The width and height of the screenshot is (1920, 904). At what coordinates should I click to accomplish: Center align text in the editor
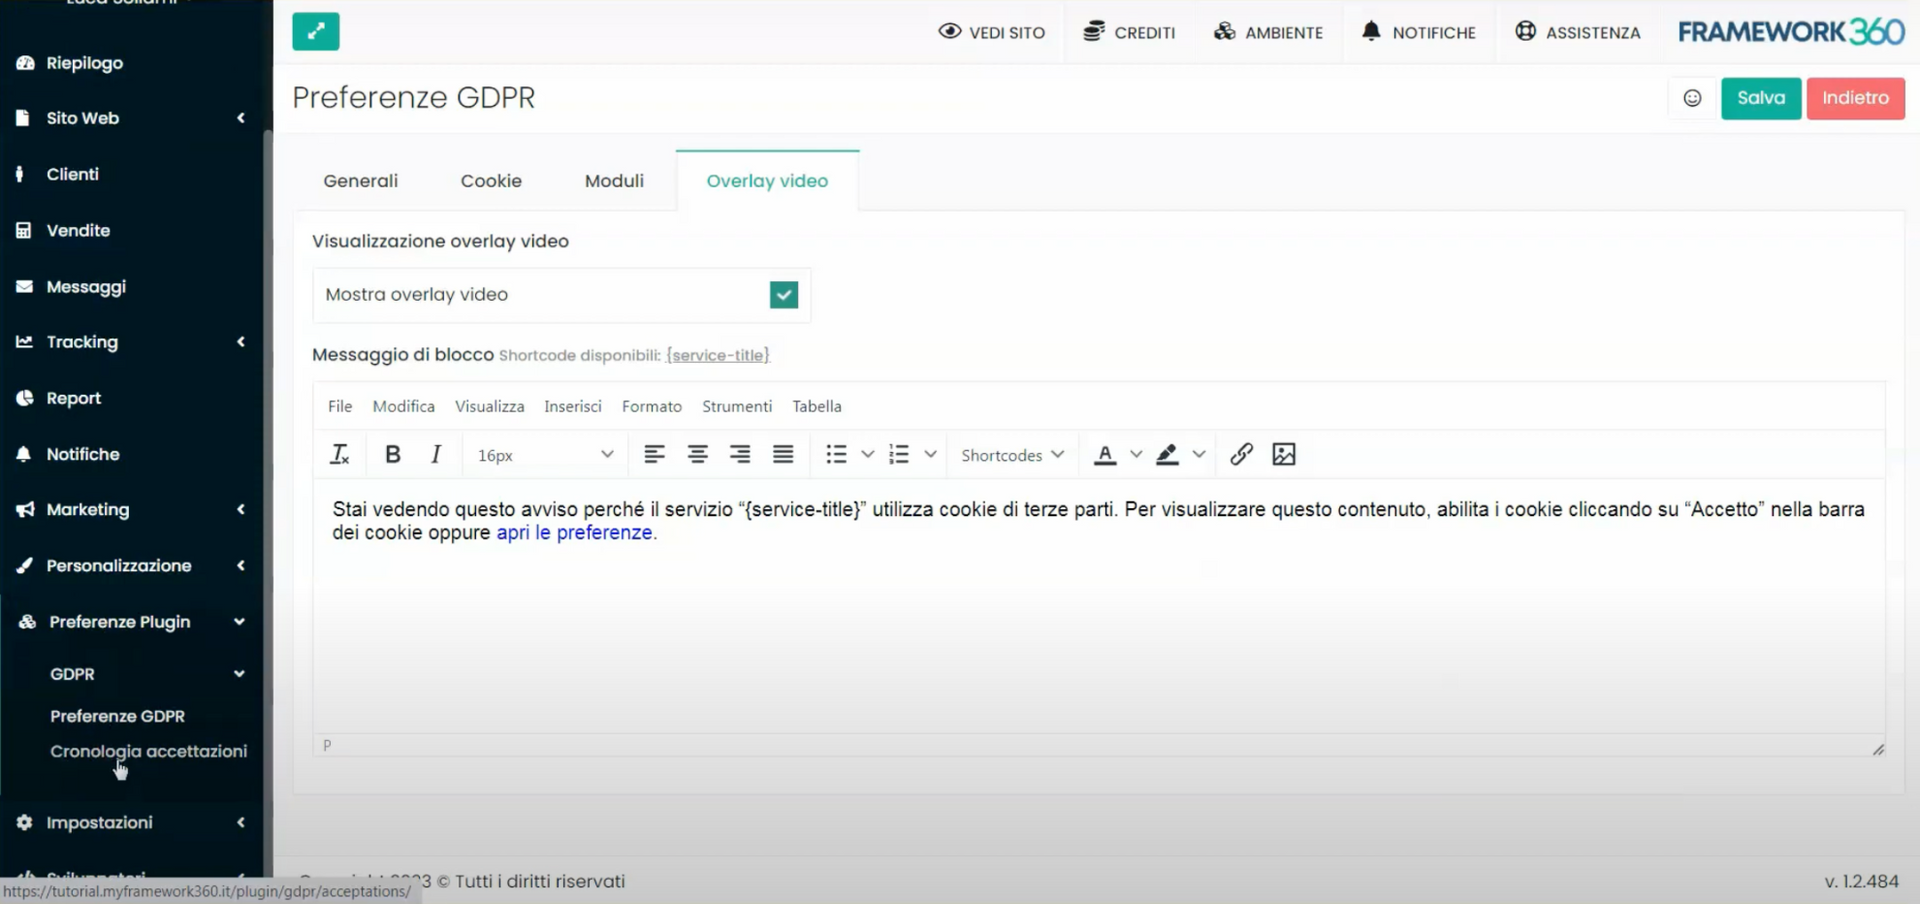click(x=697, y=455)
